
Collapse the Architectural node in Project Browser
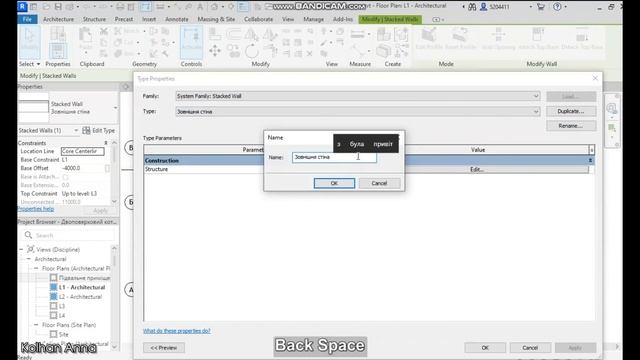point(29,259)
